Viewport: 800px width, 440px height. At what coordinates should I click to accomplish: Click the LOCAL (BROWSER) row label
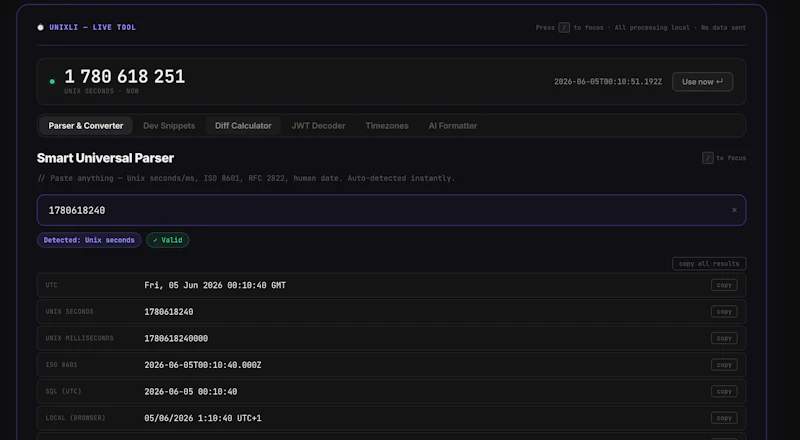tap(75, 418)
